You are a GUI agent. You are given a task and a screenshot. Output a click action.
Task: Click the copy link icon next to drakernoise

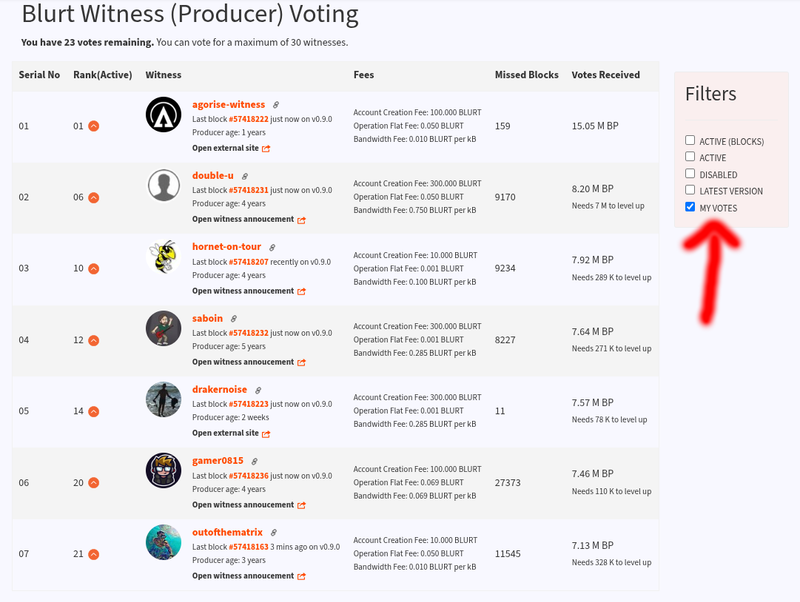pos(258,390)
